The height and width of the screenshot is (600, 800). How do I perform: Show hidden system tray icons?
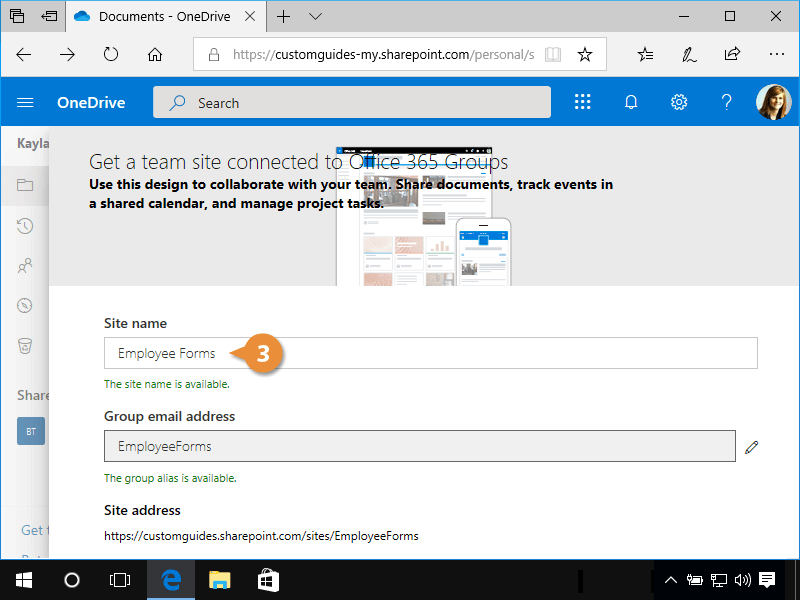671,580
